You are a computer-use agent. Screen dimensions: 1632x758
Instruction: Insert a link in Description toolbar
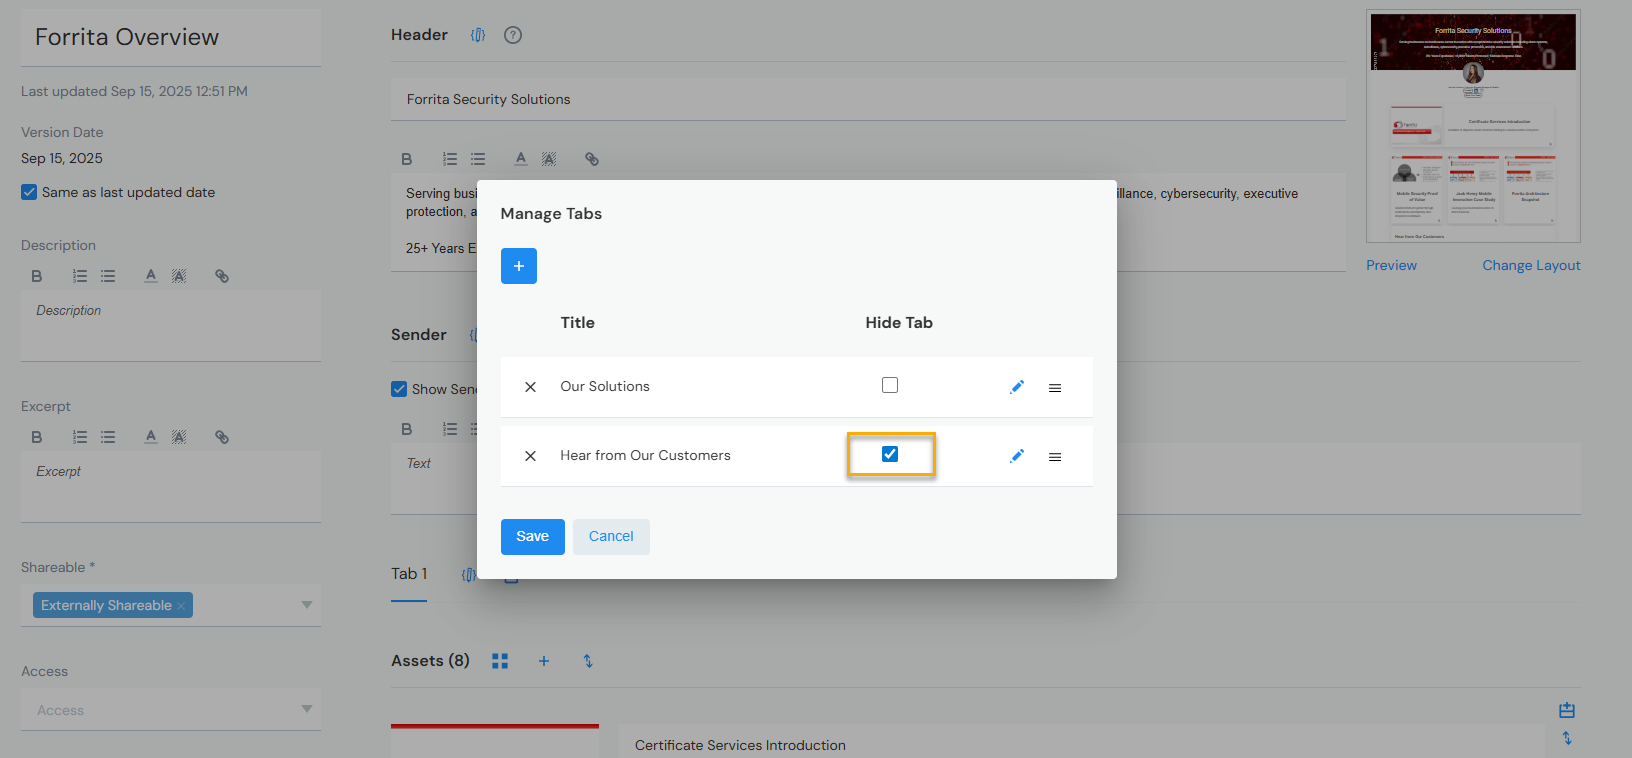pyautogui.click(x=222, y=276)
